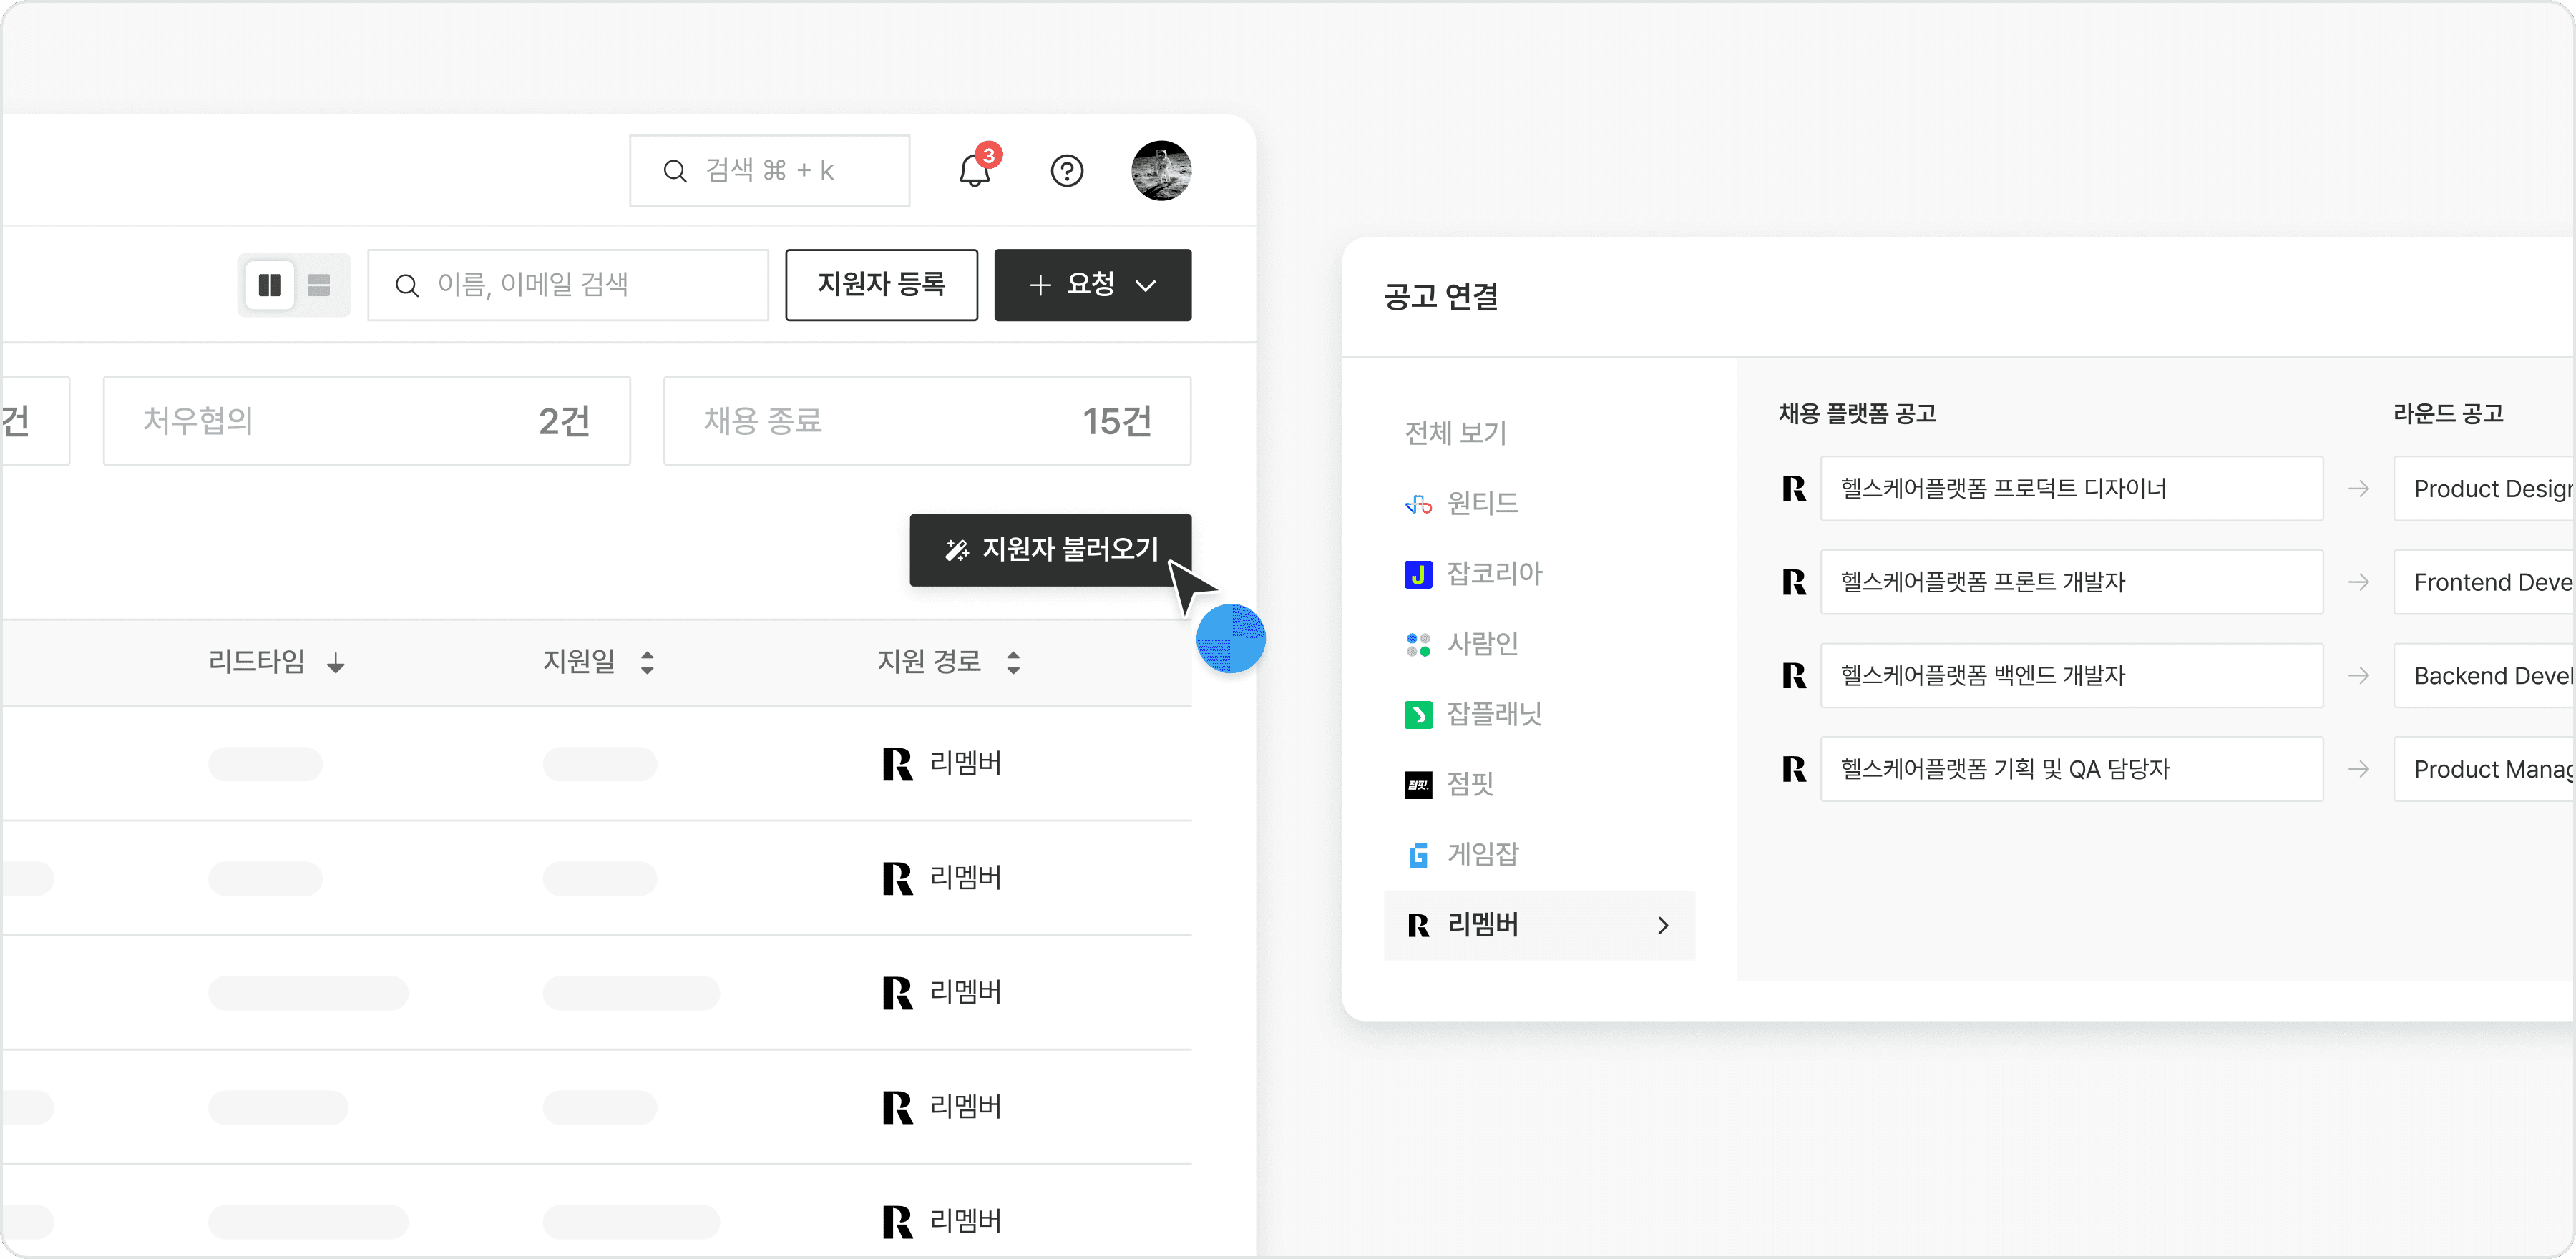Click the 지원자 불러오기 button

[x=1050, y=550]
